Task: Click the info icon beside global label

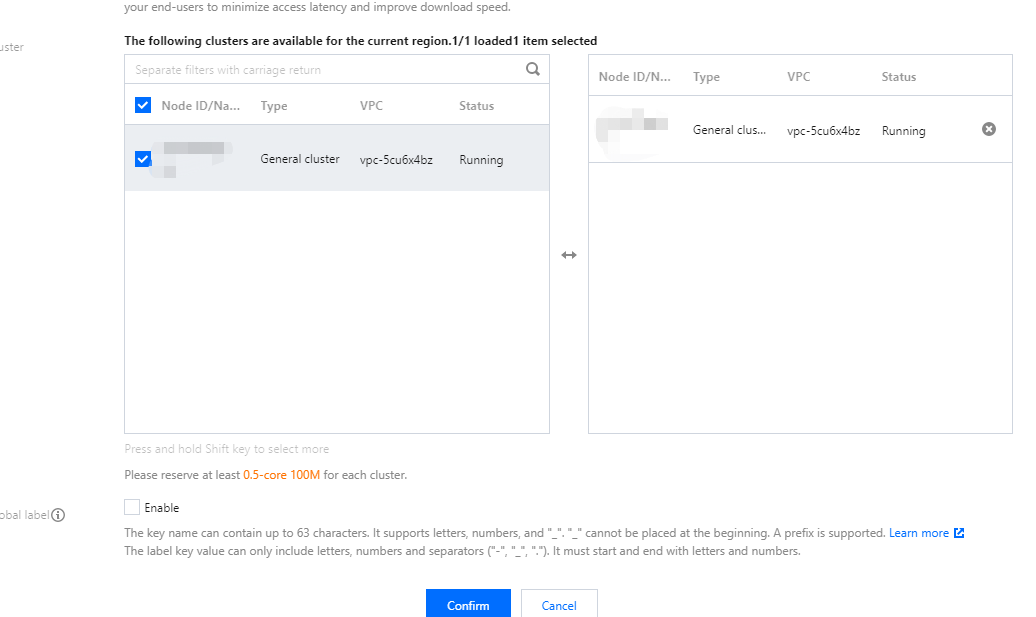Action: (58, 515)
